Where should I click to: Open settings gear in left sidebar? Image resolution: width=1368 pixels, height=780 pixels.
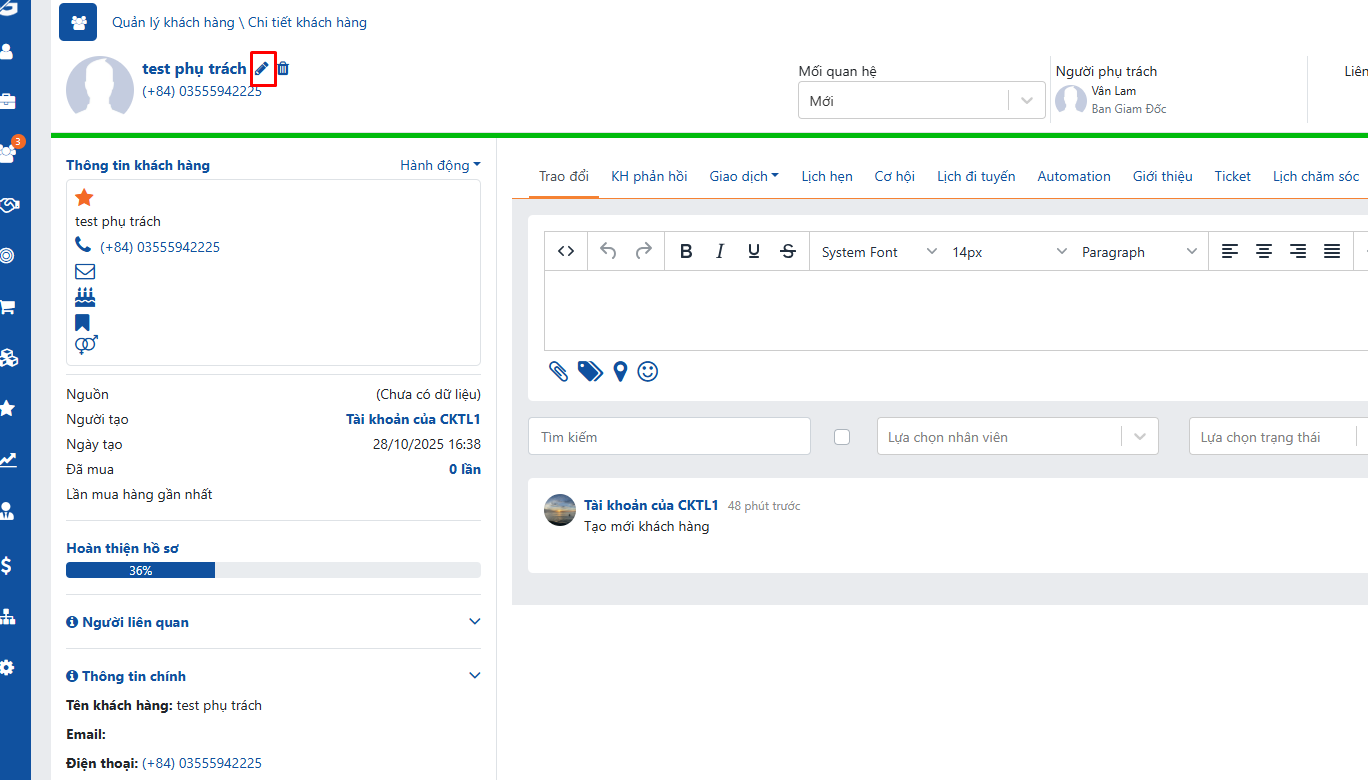8,667
